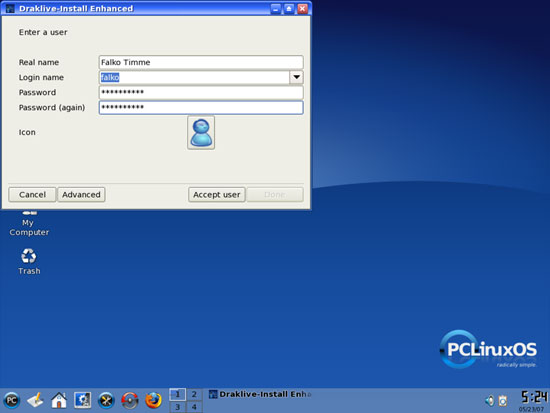Close the Draklive-Install window
Screen dimensions: 550x413
[x=302, y=9]
